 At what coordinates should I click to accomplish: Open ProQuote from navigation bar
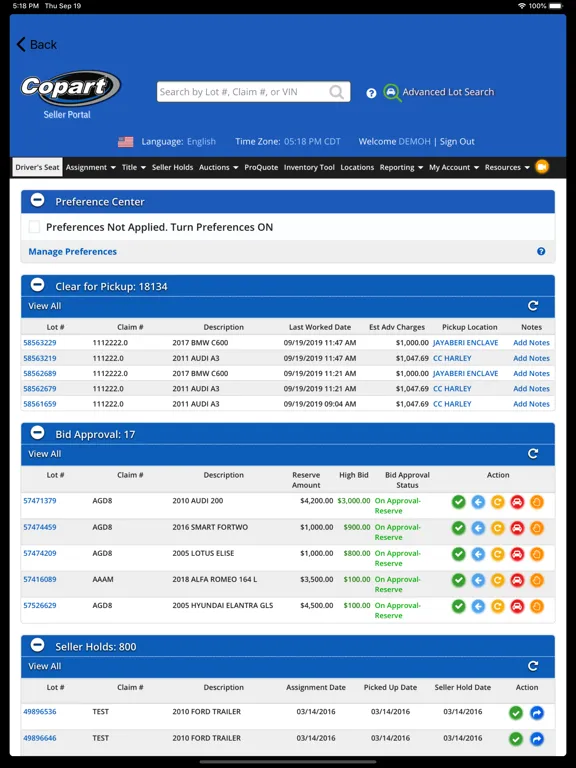tap(261, 168)
